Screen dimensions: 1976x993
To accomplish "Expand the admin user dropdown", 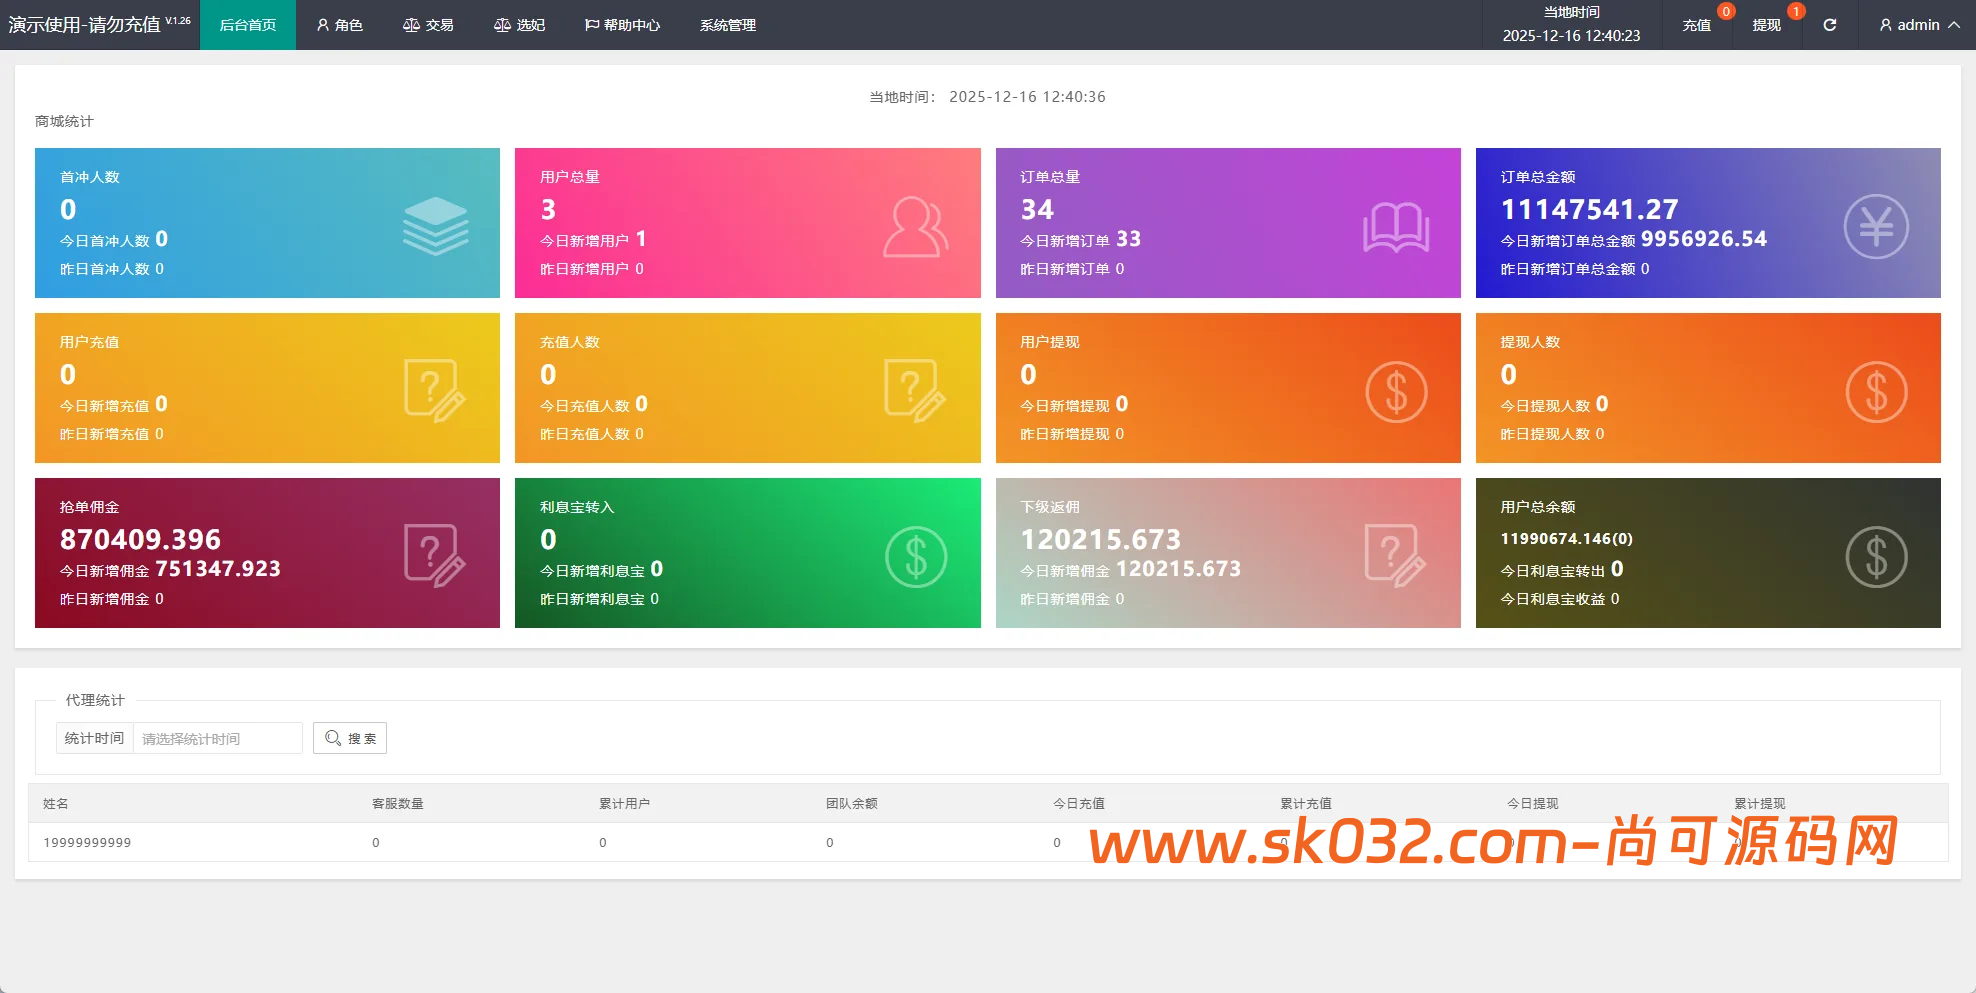I will [1919, 25].
